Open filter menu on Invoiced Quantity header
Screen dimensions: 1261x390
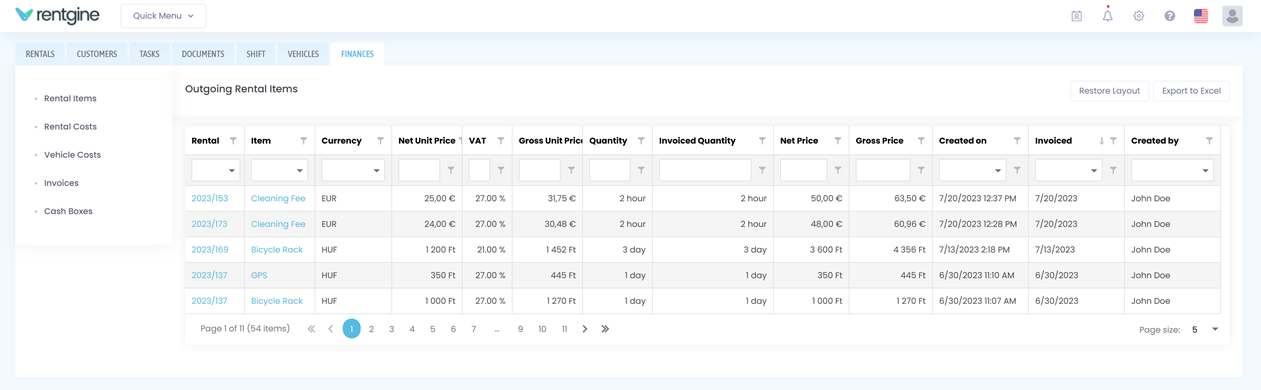coord(762,141)
